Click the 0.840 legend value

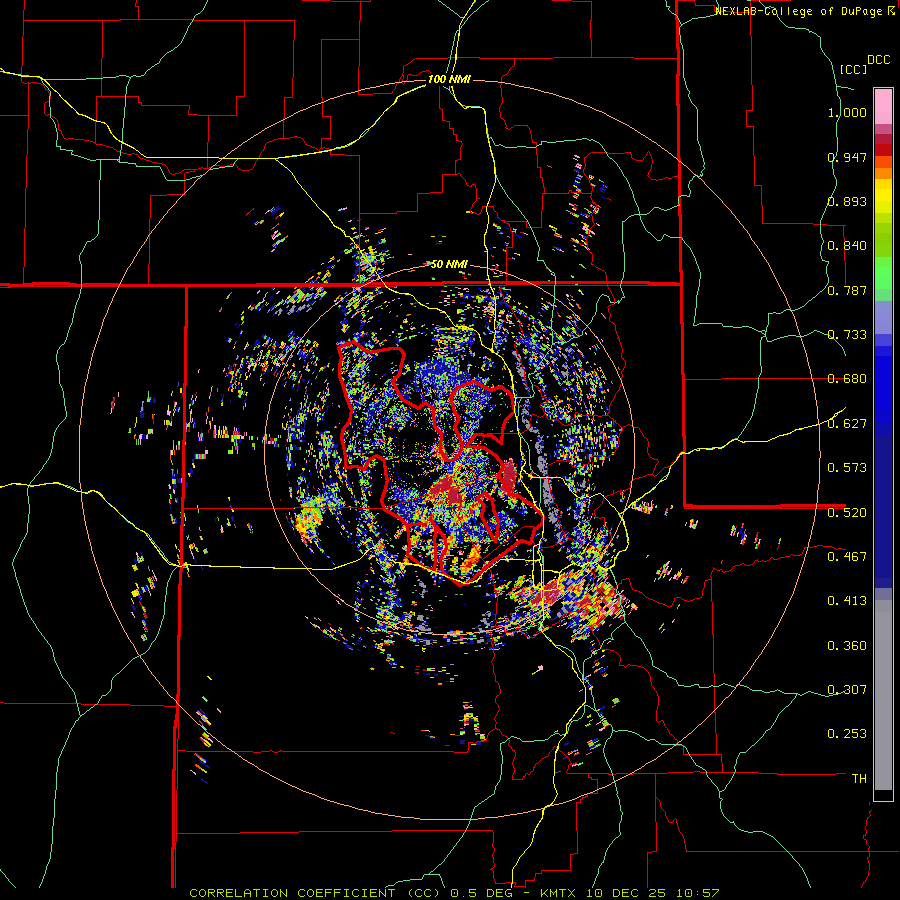click(x=847, y=246)
